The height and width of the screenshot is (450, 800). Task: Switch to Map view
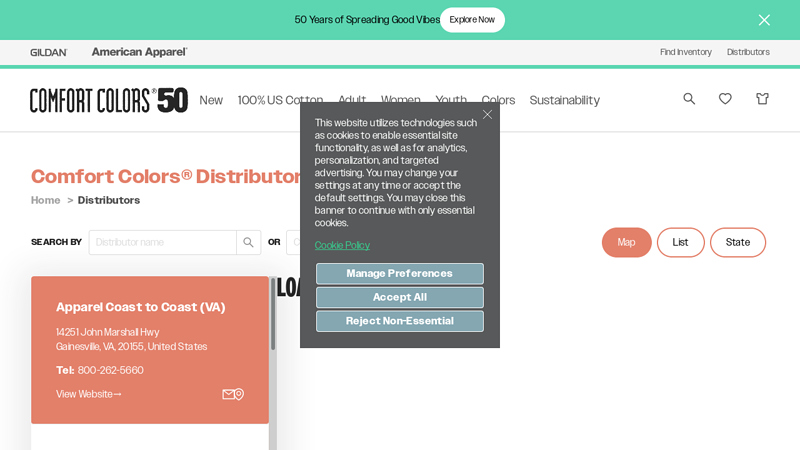626,242
